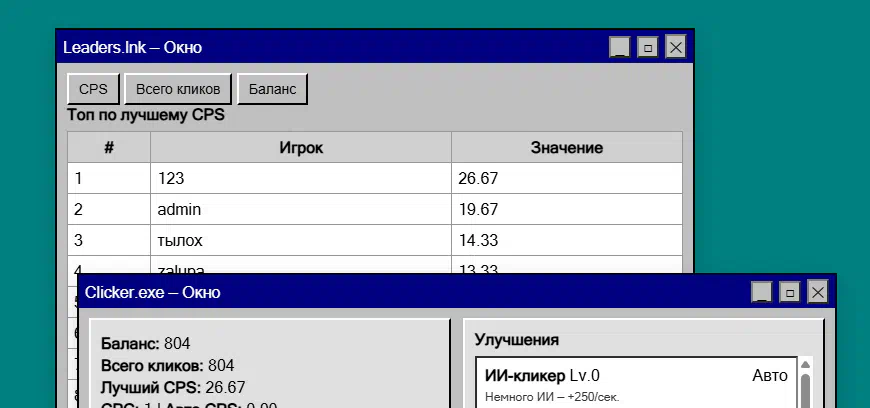The width and height of the screenshot is (870, 408).
Task: Focus the Leaders.lnk window title bar
Action: click(x=330, y=47)
